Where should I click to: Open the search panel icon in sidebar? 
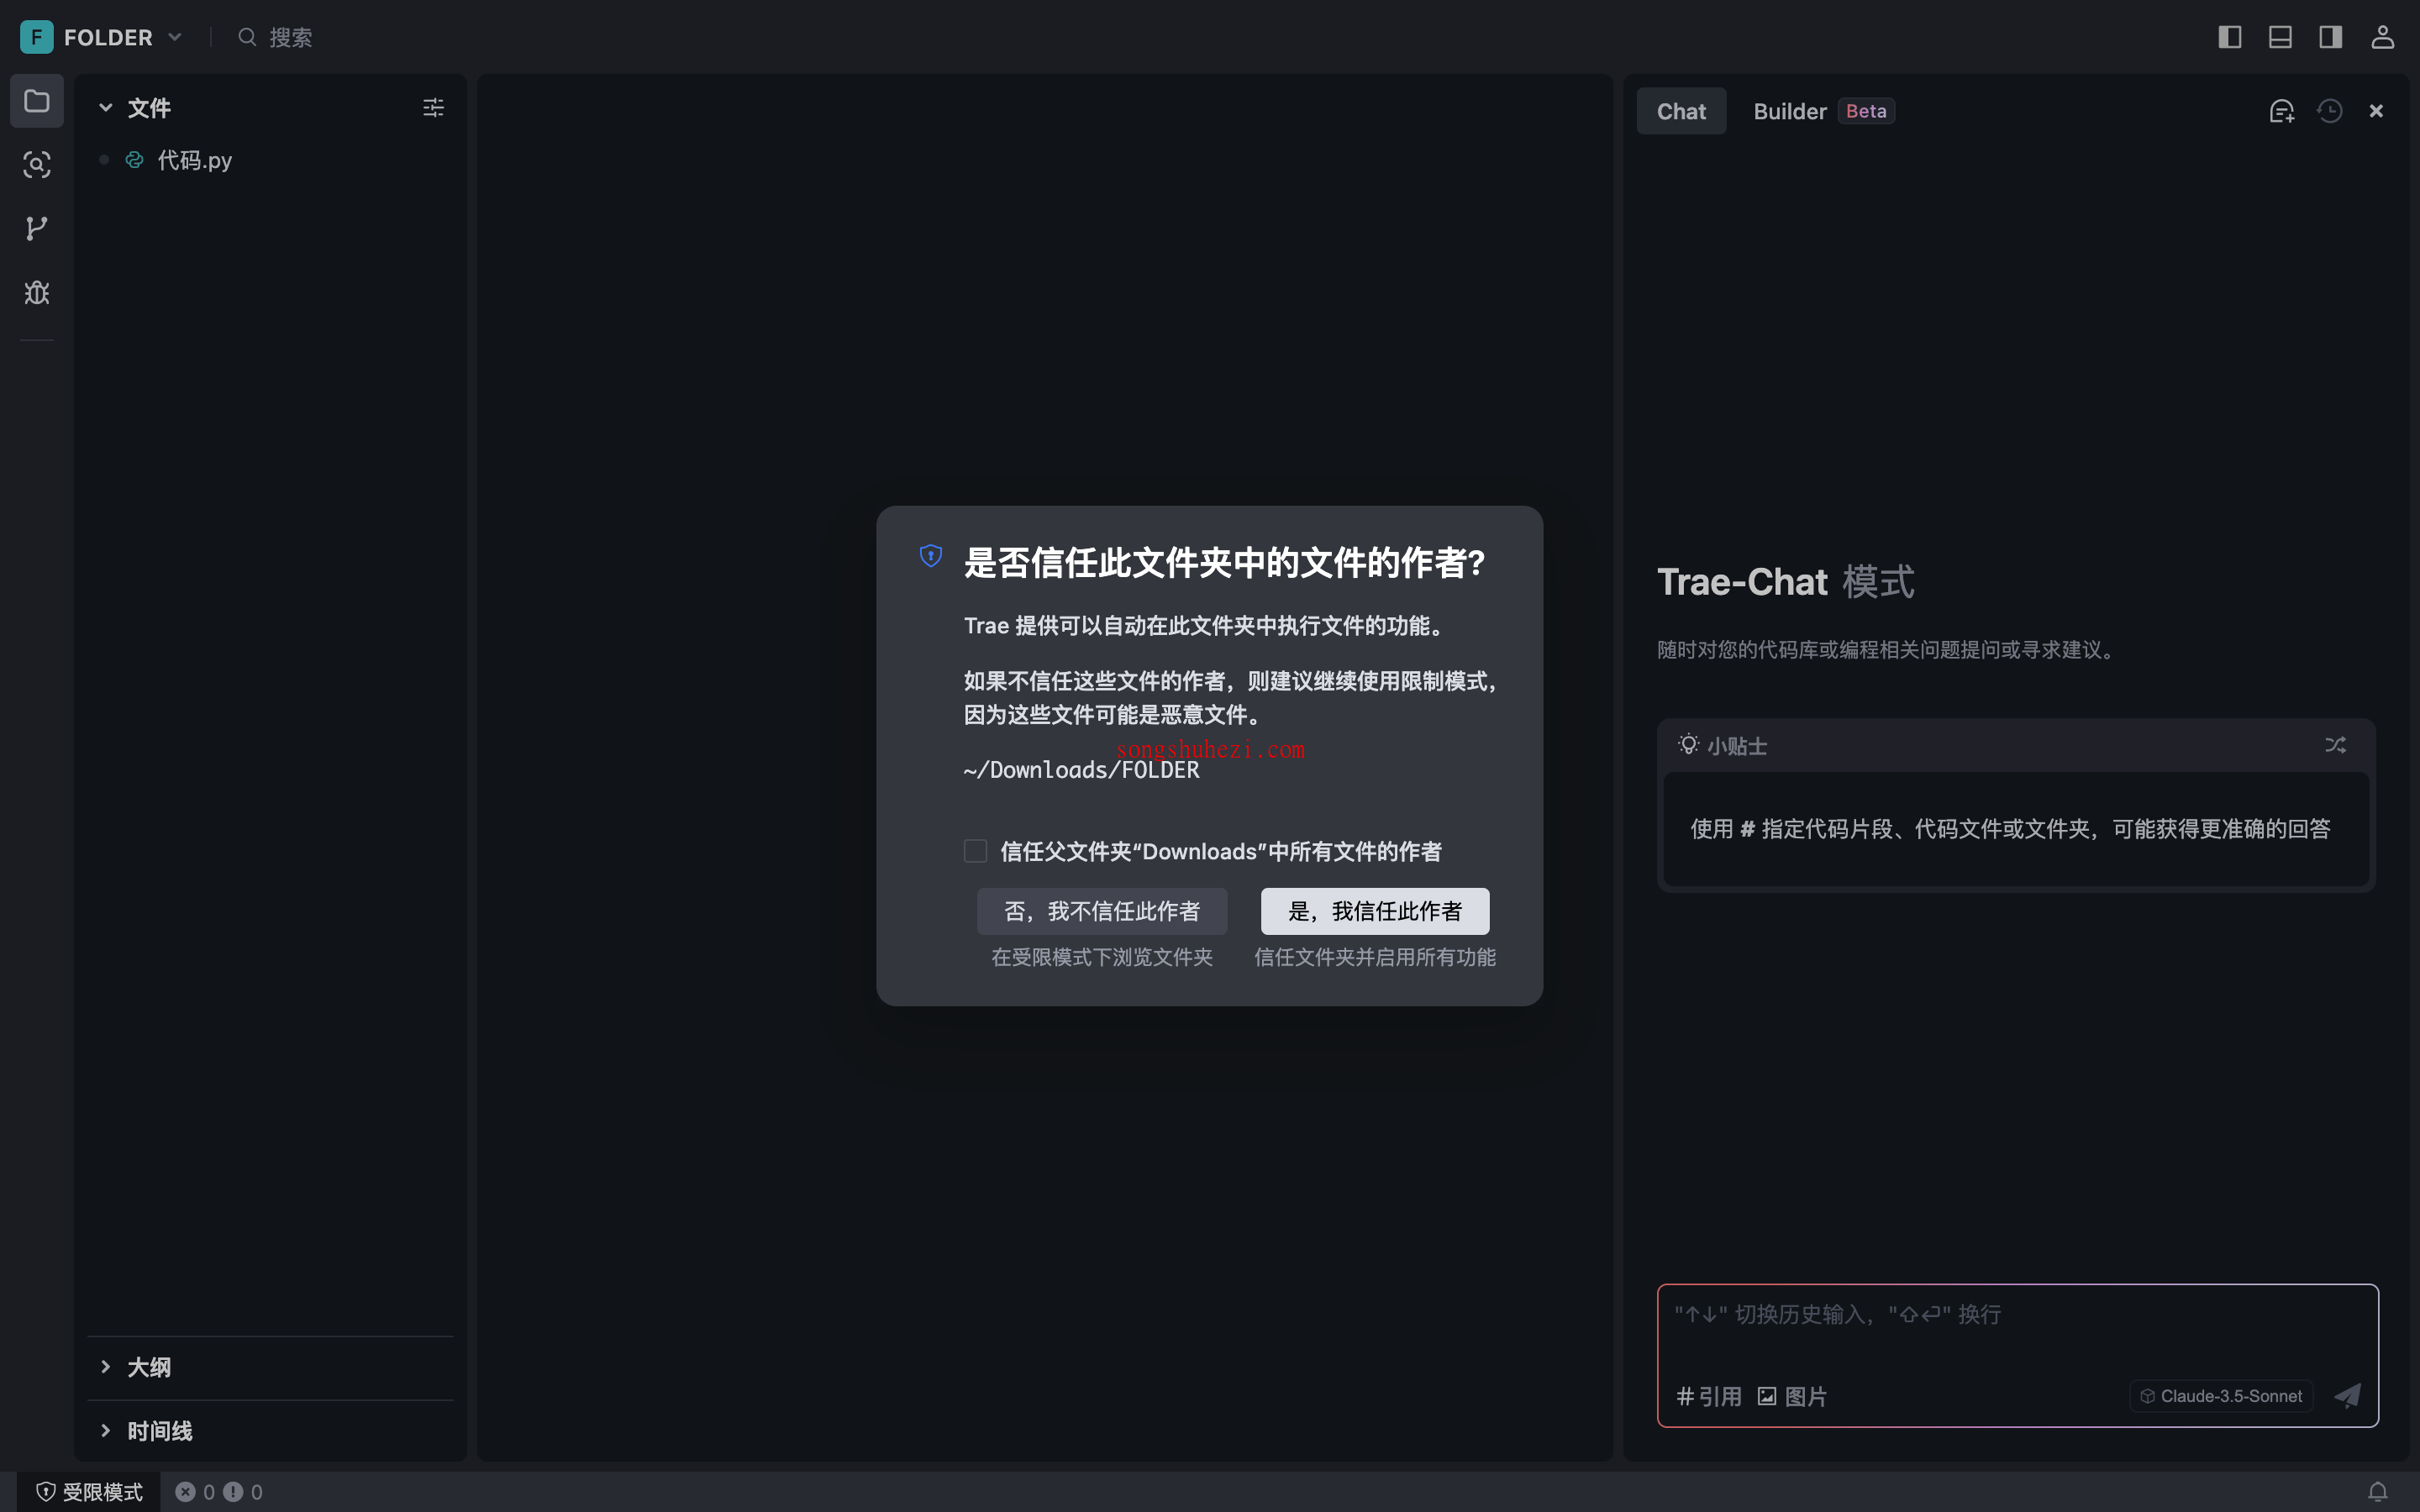(x=37, y=165)
